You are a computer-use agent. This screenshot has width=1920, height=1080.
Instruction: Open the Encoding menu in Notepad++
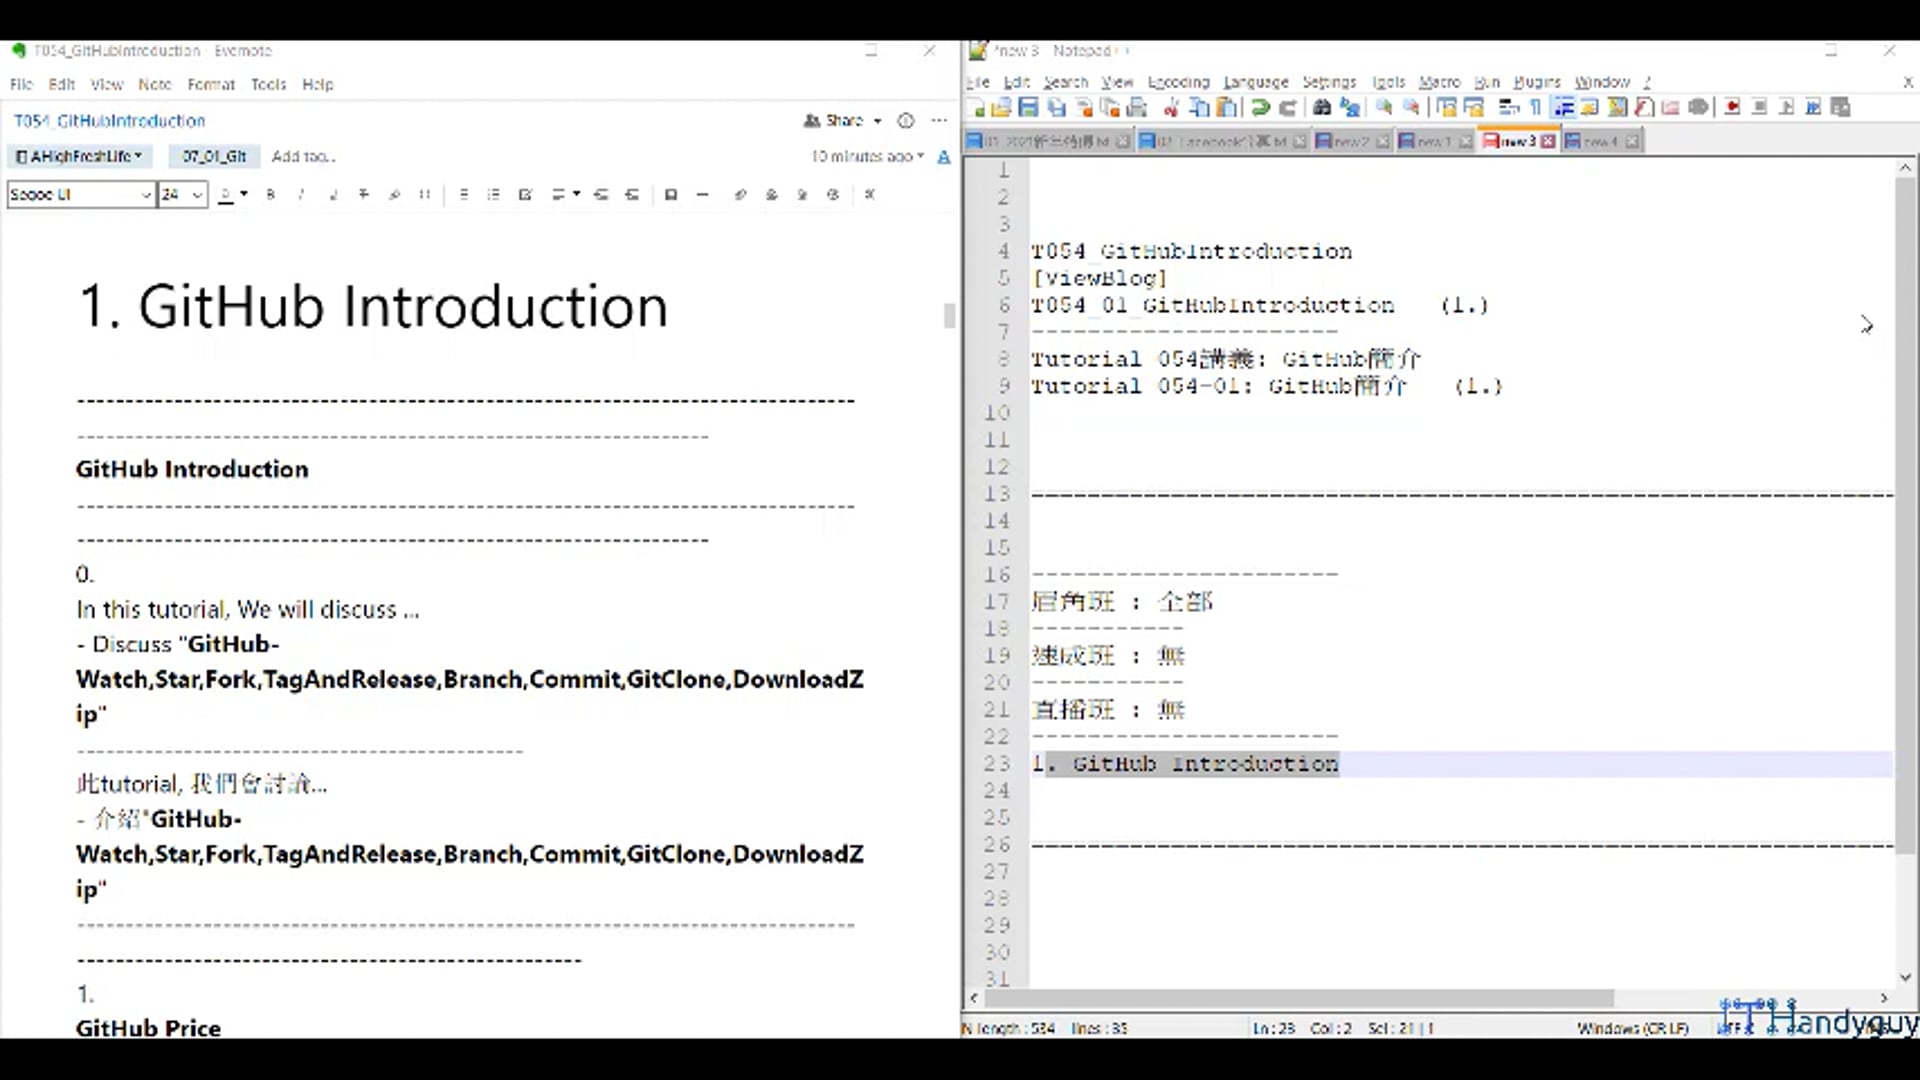[x=1178, y=82]
